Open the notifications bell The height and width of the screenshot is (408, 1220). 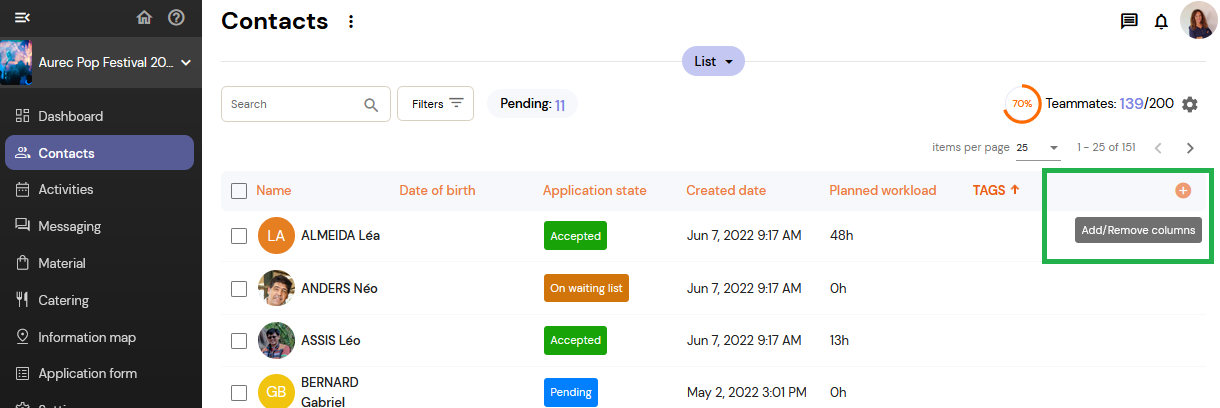coord(1161,21)
